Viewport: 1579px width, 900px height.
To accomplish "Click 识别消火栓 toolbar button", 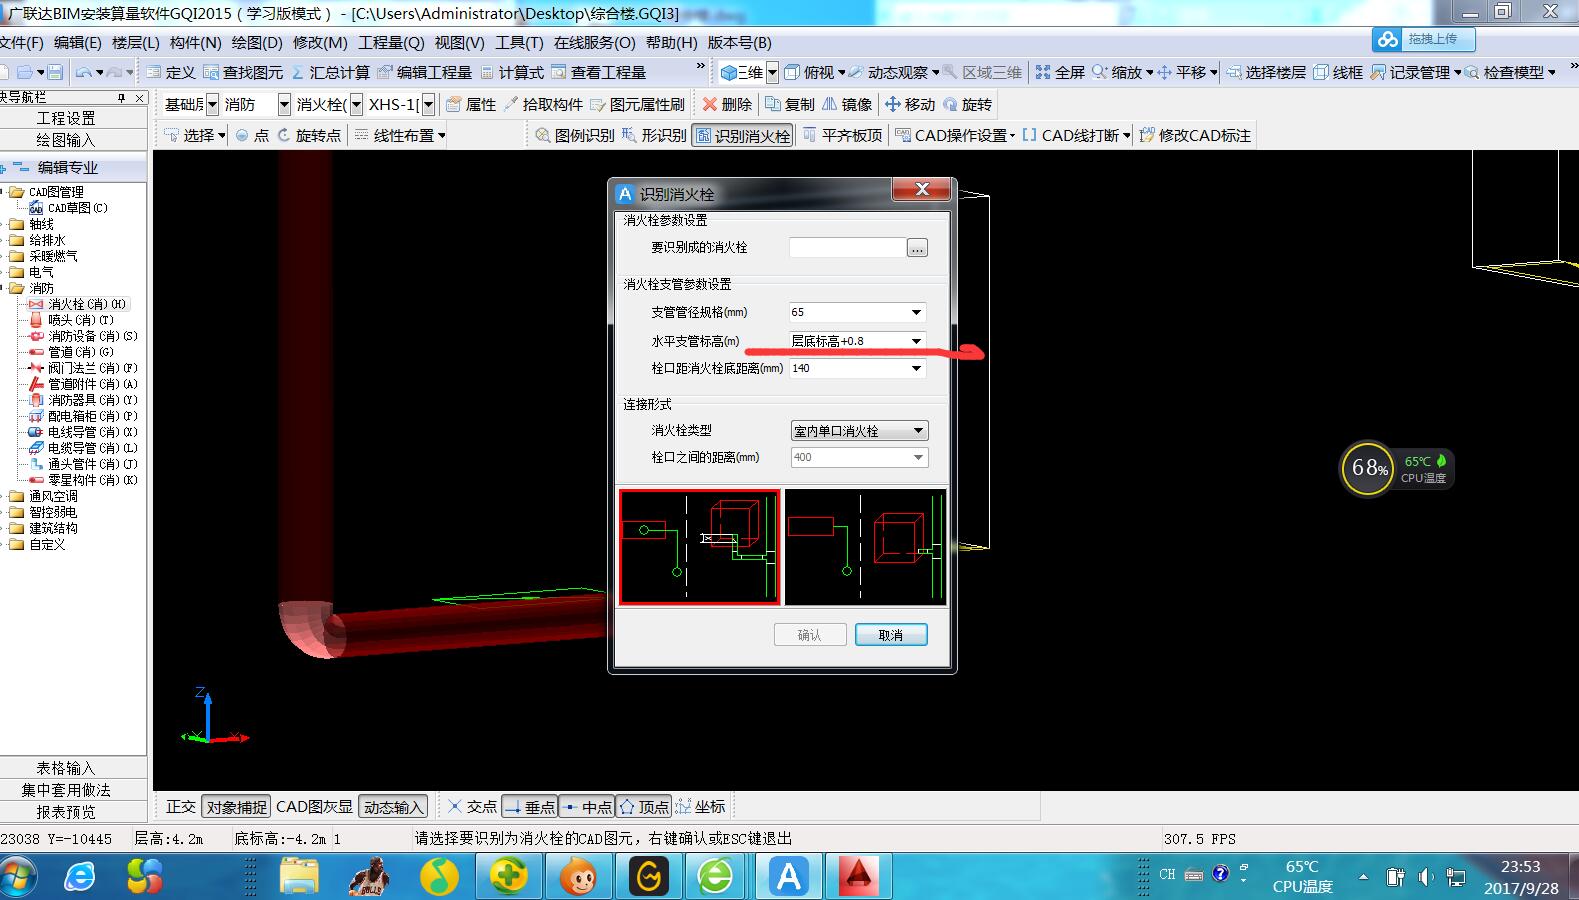I will click(x=742, y=135).
